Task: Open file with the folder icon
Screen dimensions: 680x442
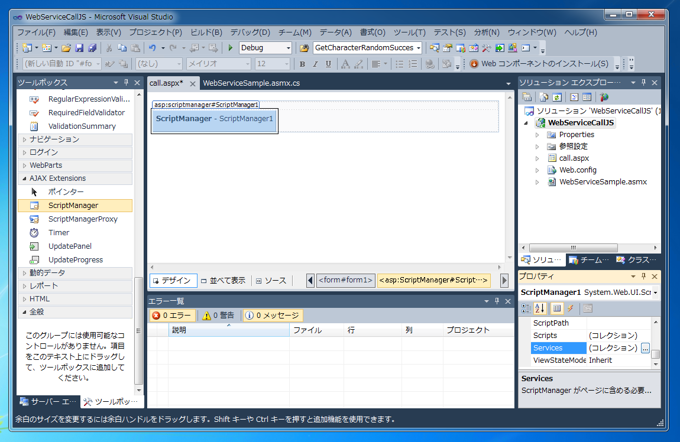Action: (66, 48)
